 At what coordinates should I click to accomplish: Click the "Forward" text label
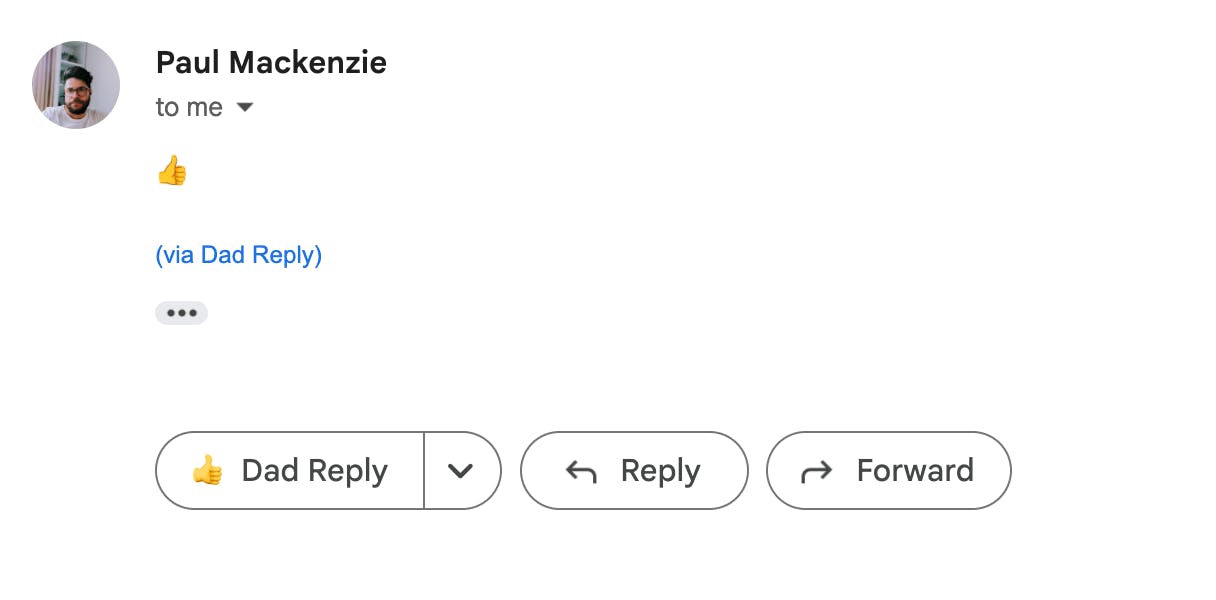pyautogui.click(x=915, y=470)
